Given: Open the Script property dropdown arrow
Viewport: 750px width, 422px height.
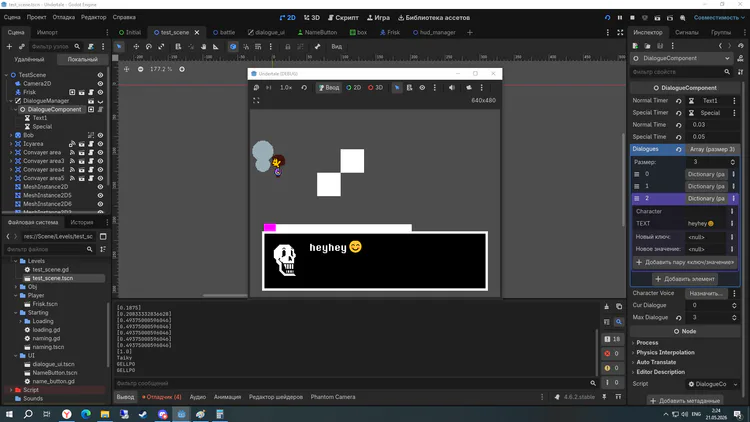Looking at the screenshot, I should point(735,384).
